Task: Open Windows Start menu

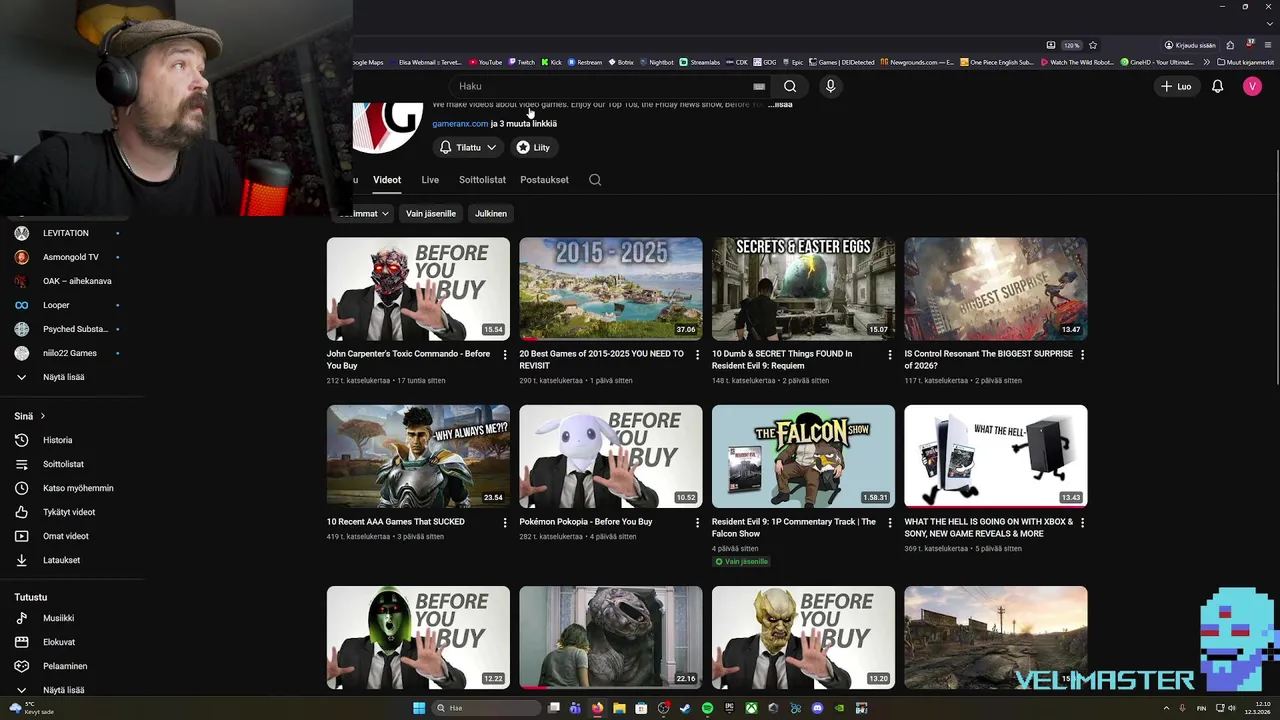Action: tap(419, 708)
